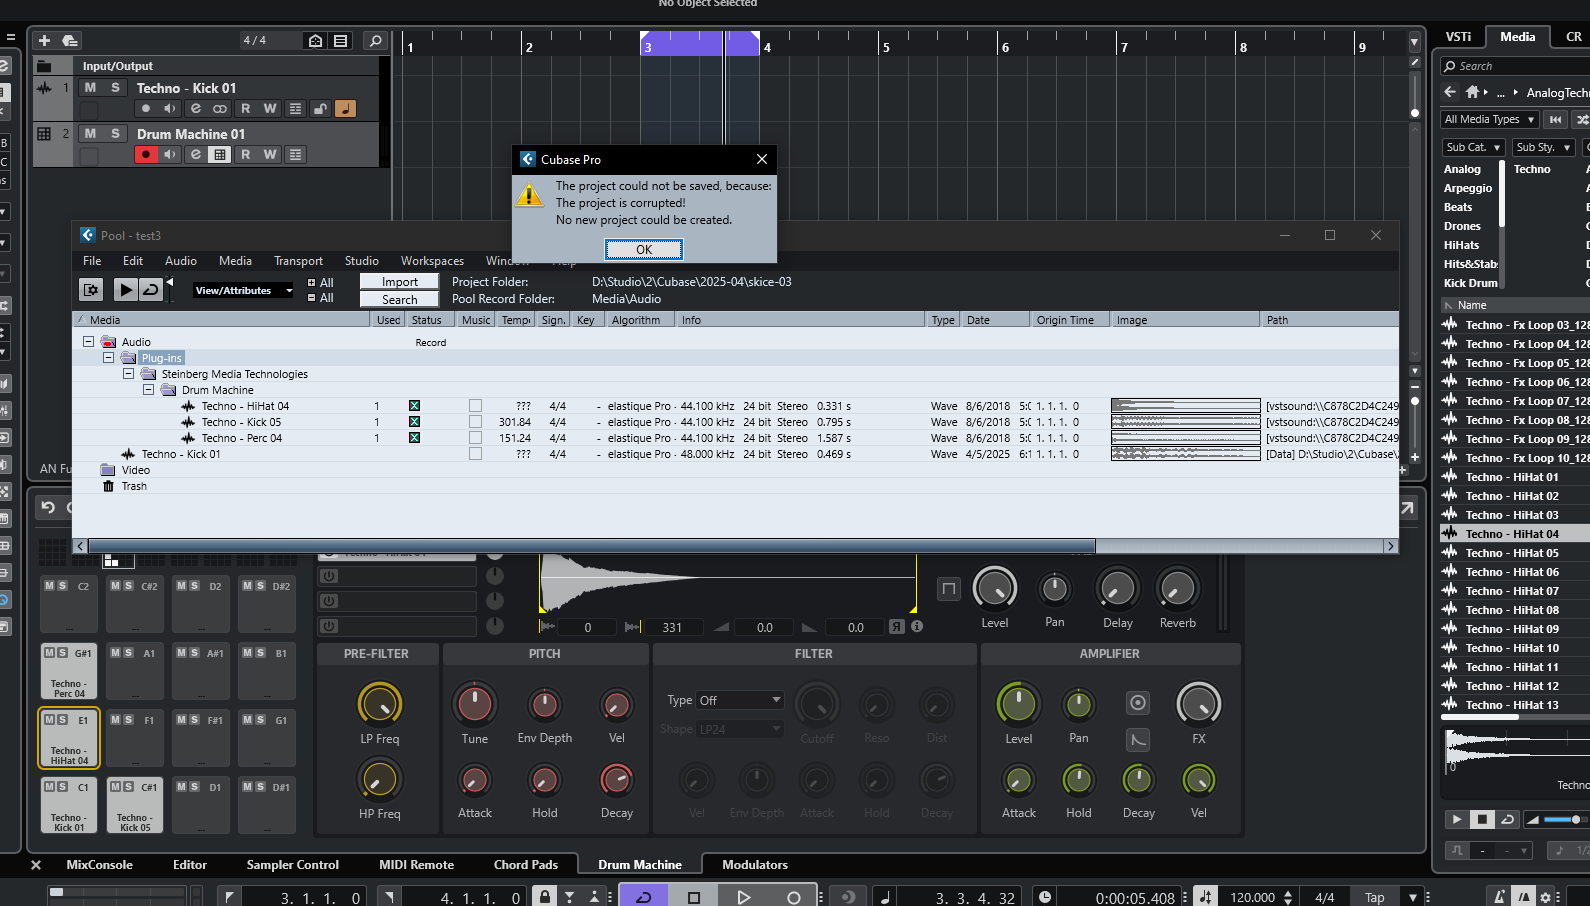
Task: Select Techno - HiHat 07 in the Media list
Action: 1511,591
